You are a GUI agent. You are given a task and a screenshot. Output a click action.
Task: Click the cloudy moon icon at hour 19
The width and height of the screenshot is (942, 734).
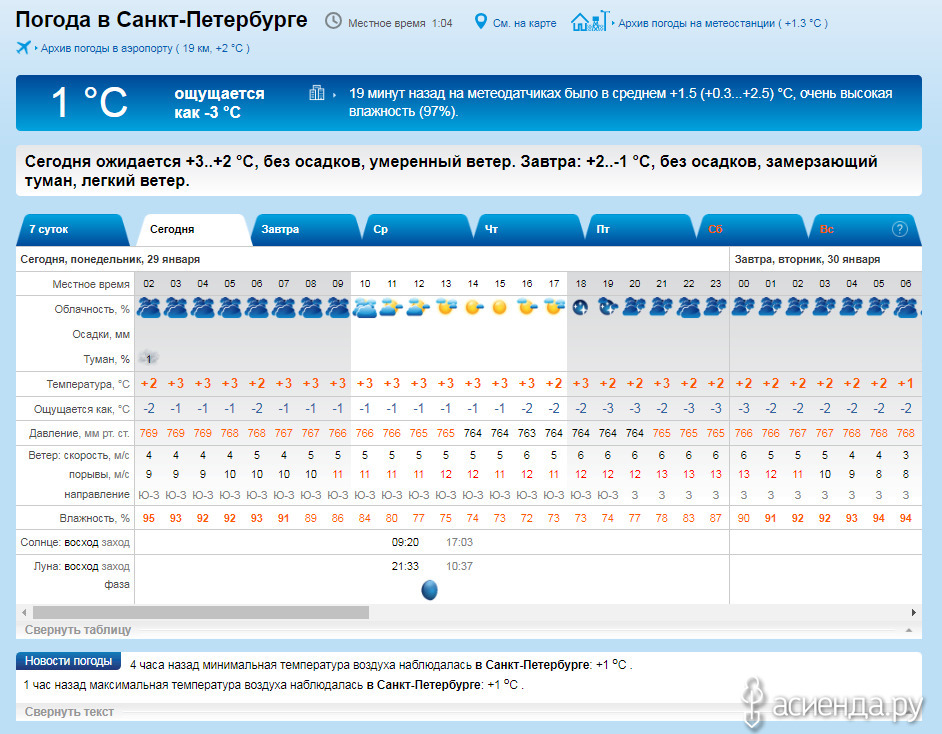click(607, 308)
